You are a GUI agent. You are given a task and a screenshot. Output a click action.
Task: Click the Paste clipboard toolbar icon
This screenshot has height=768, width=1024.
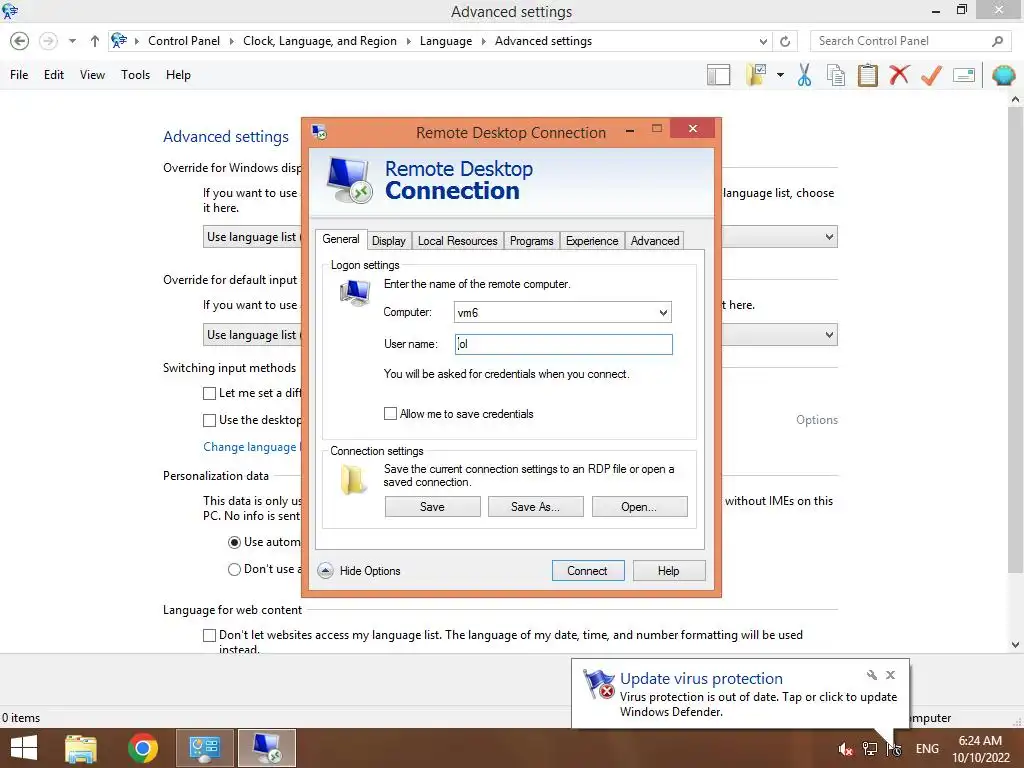coord(867,75)
